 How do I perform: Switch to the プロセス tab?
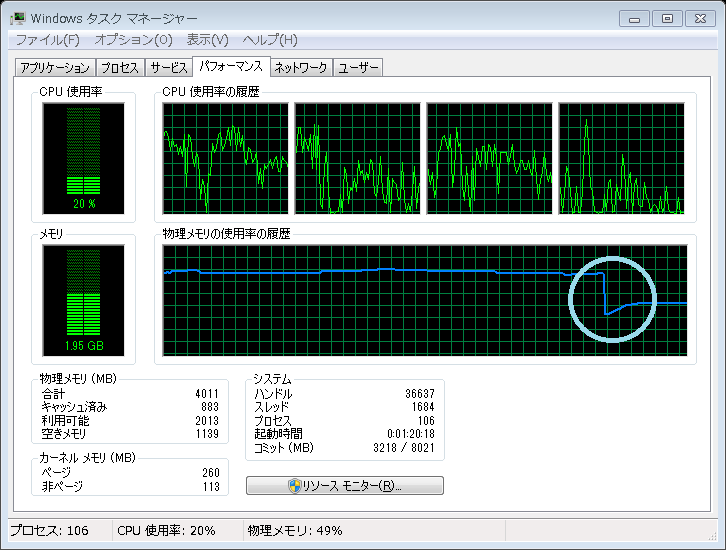(120, 68)
